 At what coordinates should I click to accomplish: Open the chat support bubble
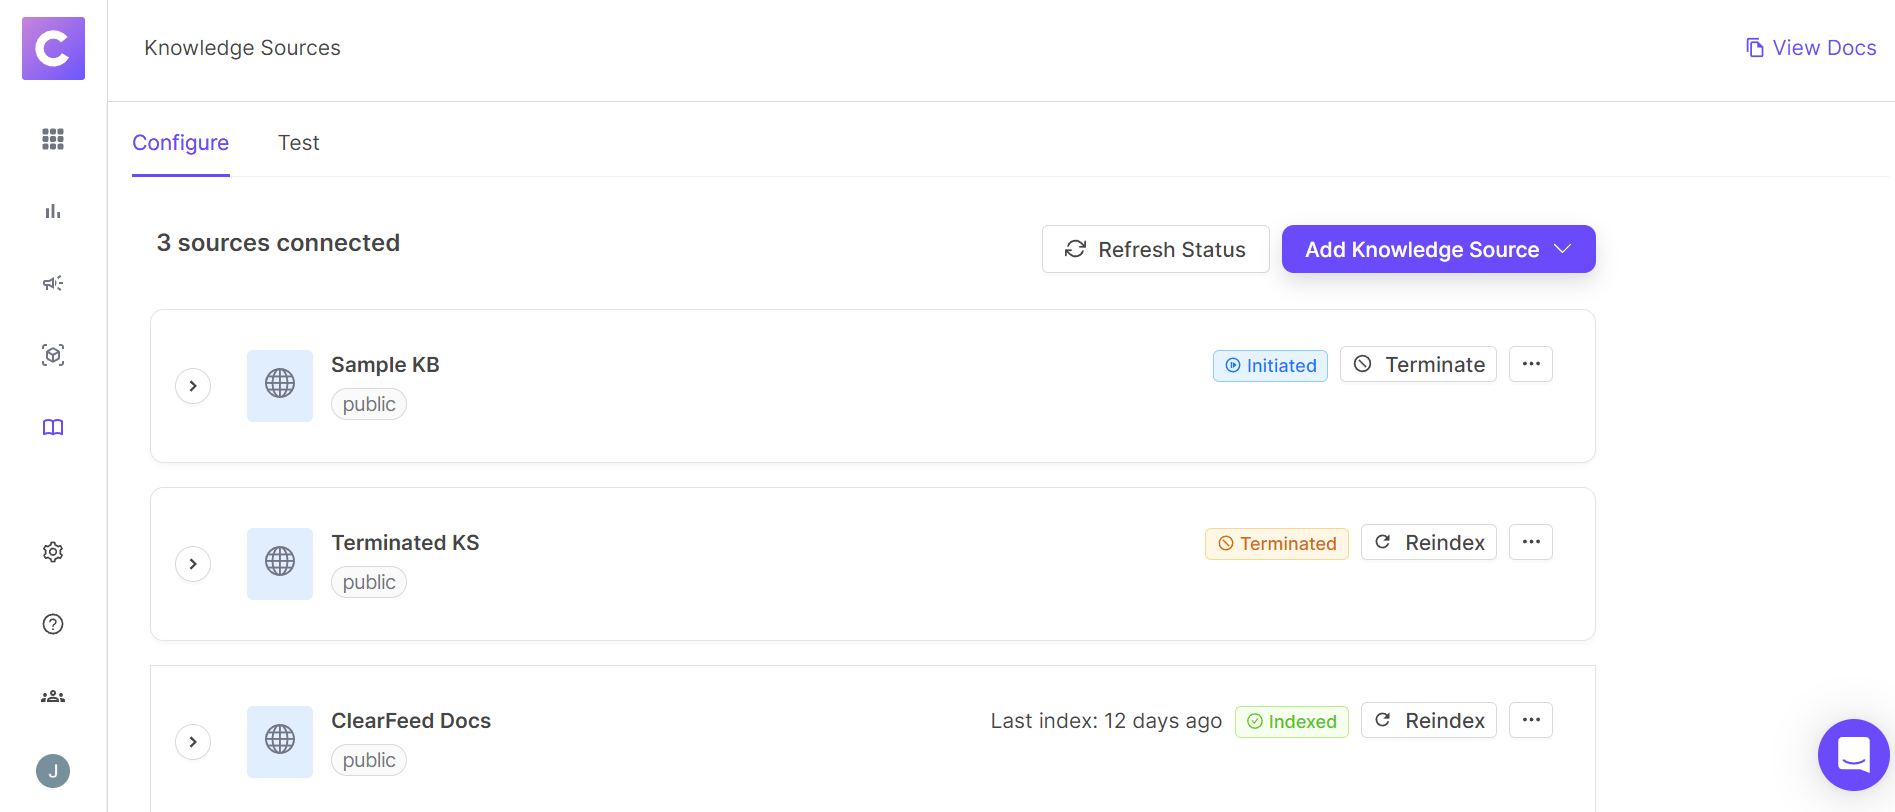[1853, 754]
